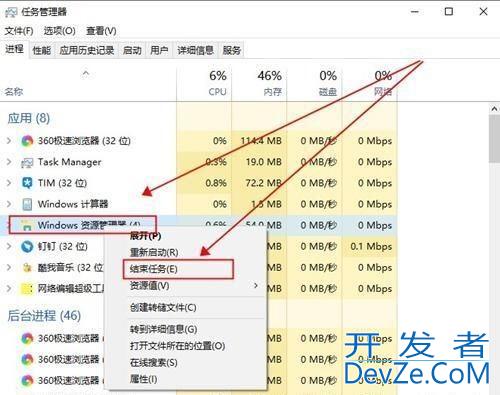The width and height of the screenshot is (500, 395).
Task: Sort by the 网络 column header
Action: point(370,83)
